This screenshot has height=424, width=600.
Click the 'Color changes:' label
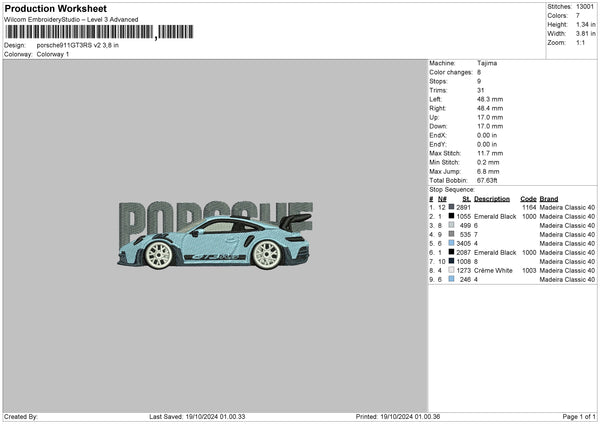451,72
